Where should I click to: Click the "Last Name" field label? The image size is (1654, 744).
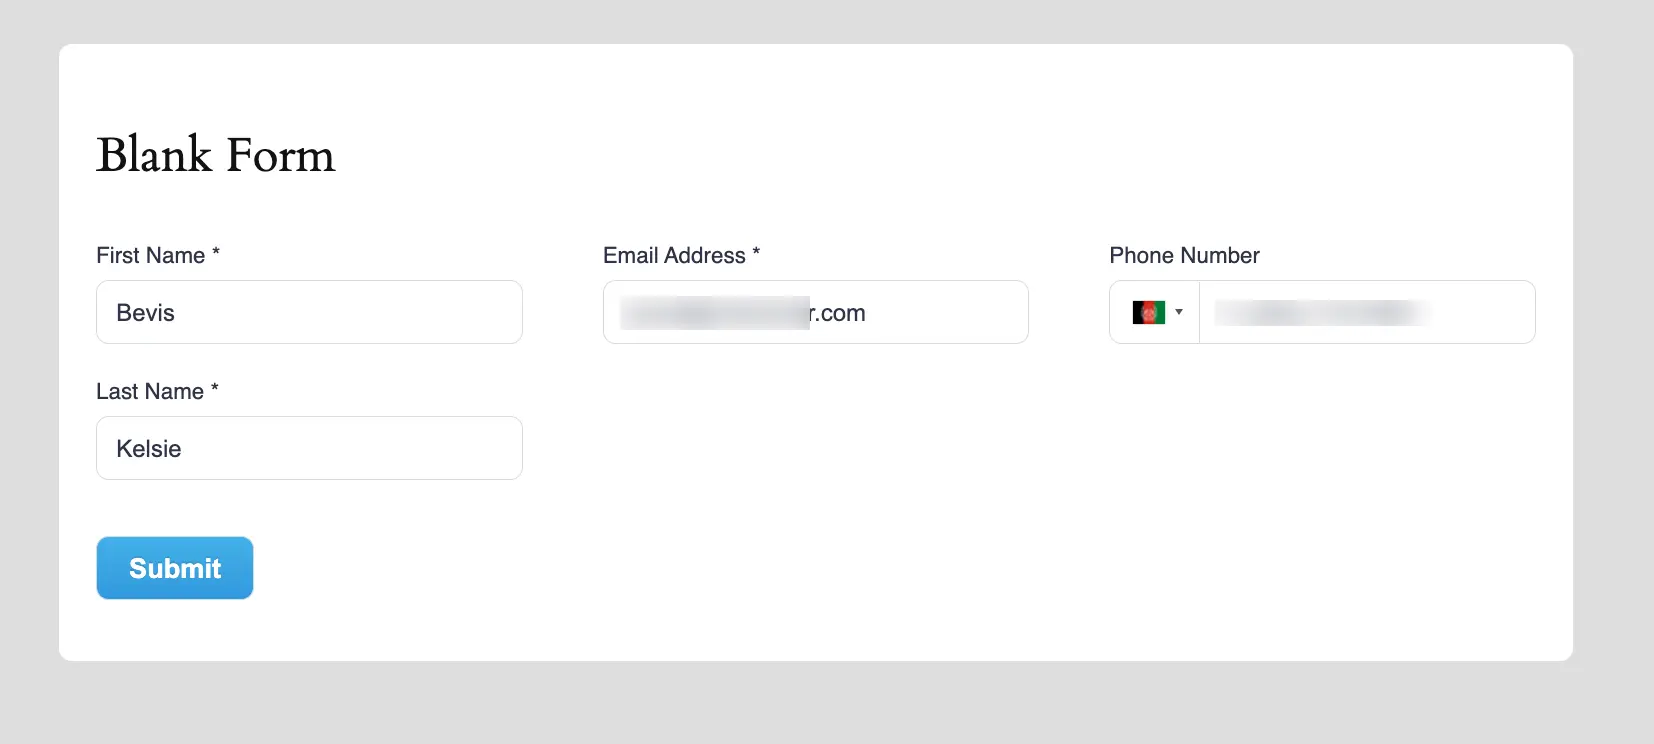150,391
